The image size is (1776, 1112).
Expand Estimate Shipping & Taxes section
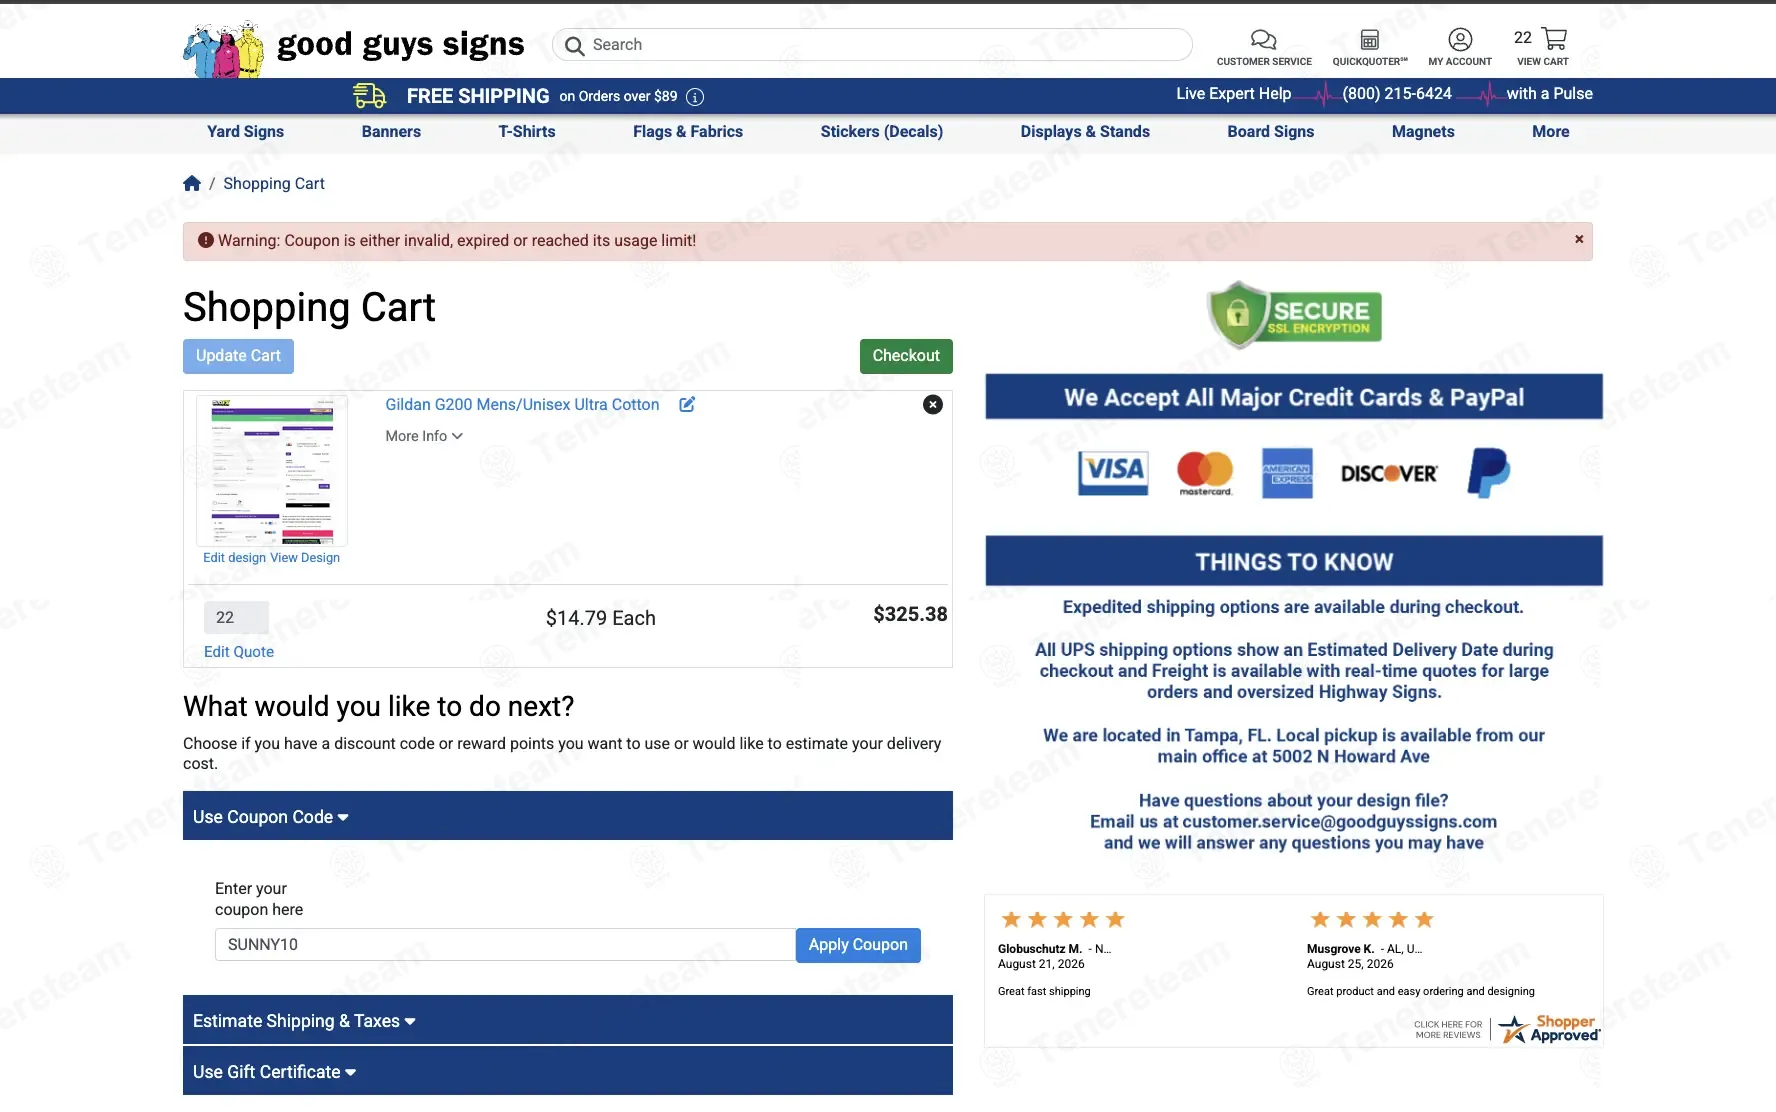[x=568, y=1020]
